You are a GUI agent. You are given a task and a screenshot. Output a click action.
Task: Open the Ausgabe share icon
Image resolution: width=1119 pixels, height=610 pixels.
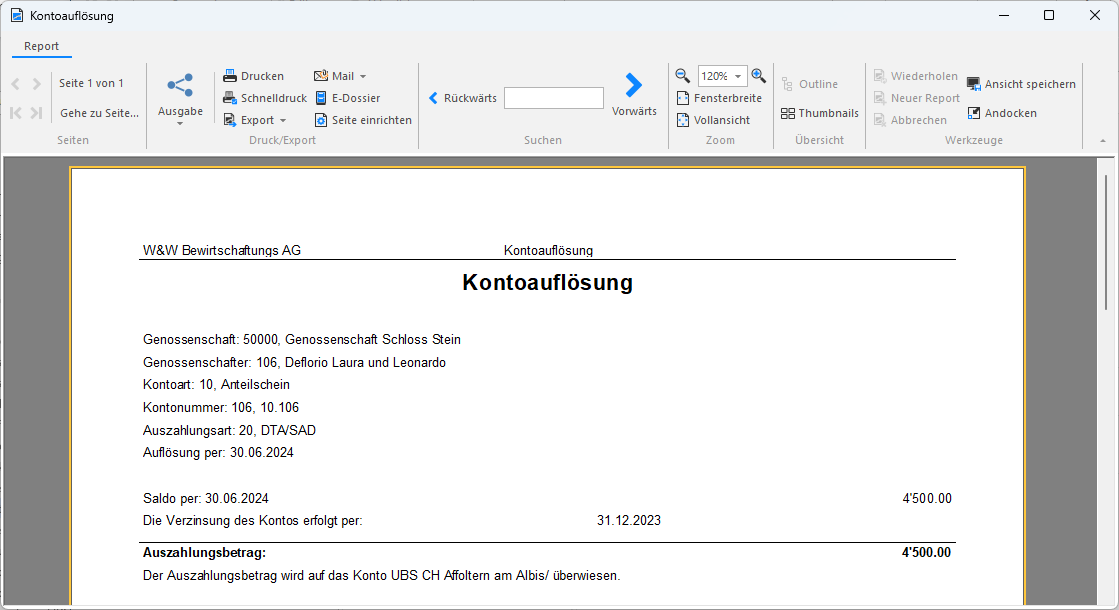(180, 85)
